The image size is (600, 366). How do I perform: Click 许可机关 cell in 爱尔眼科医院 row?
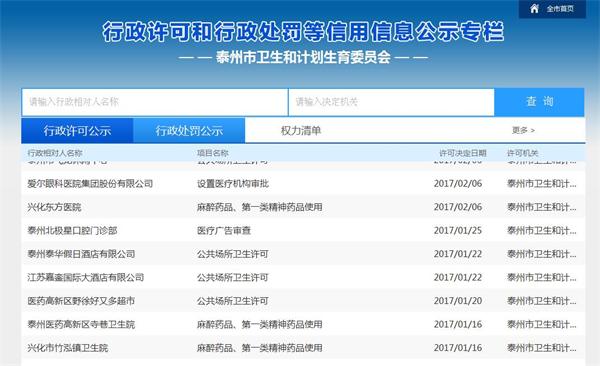(541, 184)
